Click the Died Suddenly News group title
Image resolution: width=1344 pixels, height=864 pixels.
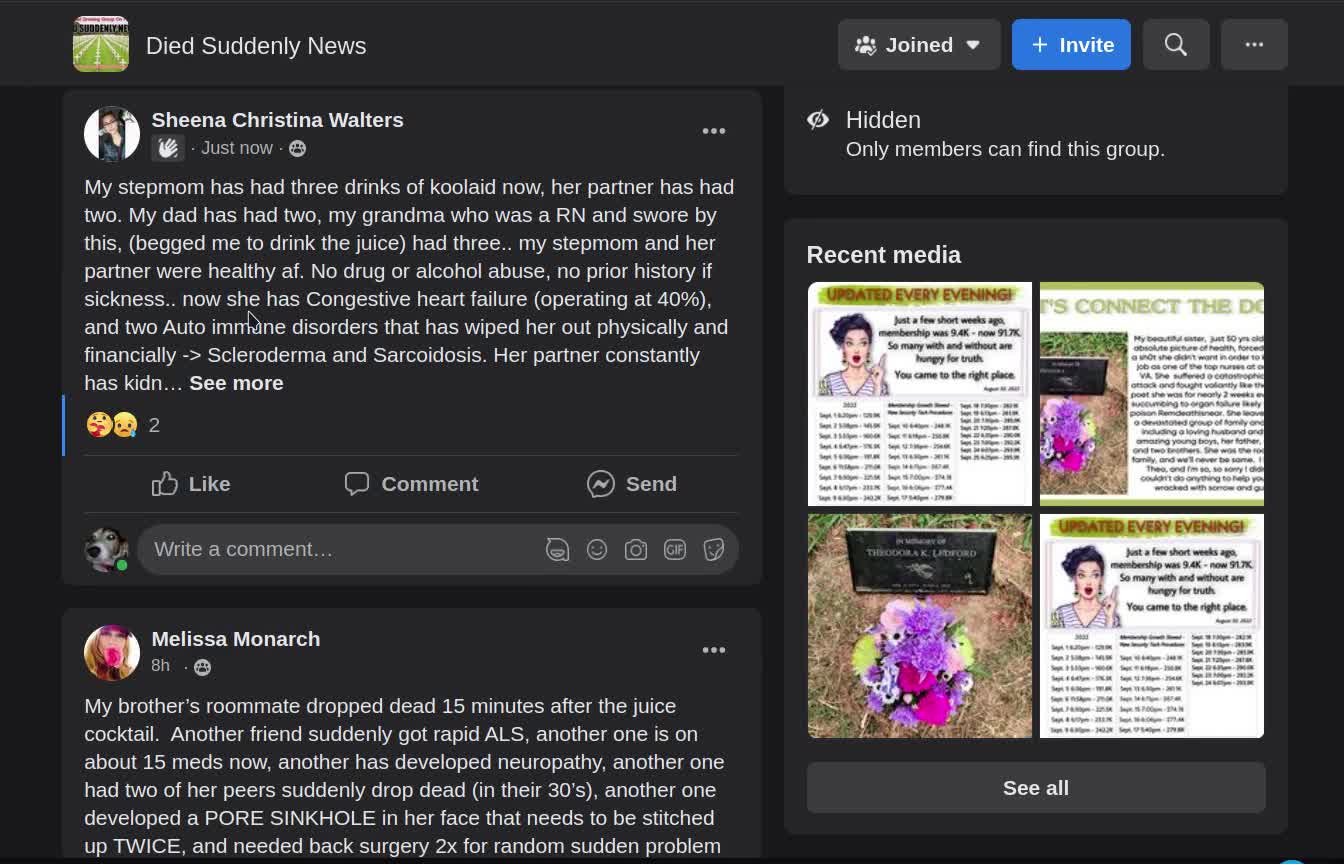click(256, 46)
